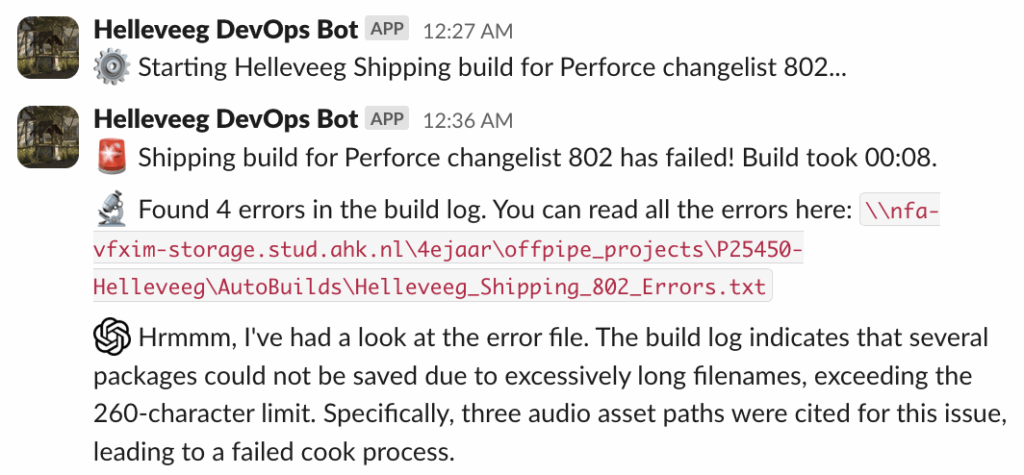1024x475 pixels.
Task: Click the red siren emoji
Action: (x=111, y=158)
